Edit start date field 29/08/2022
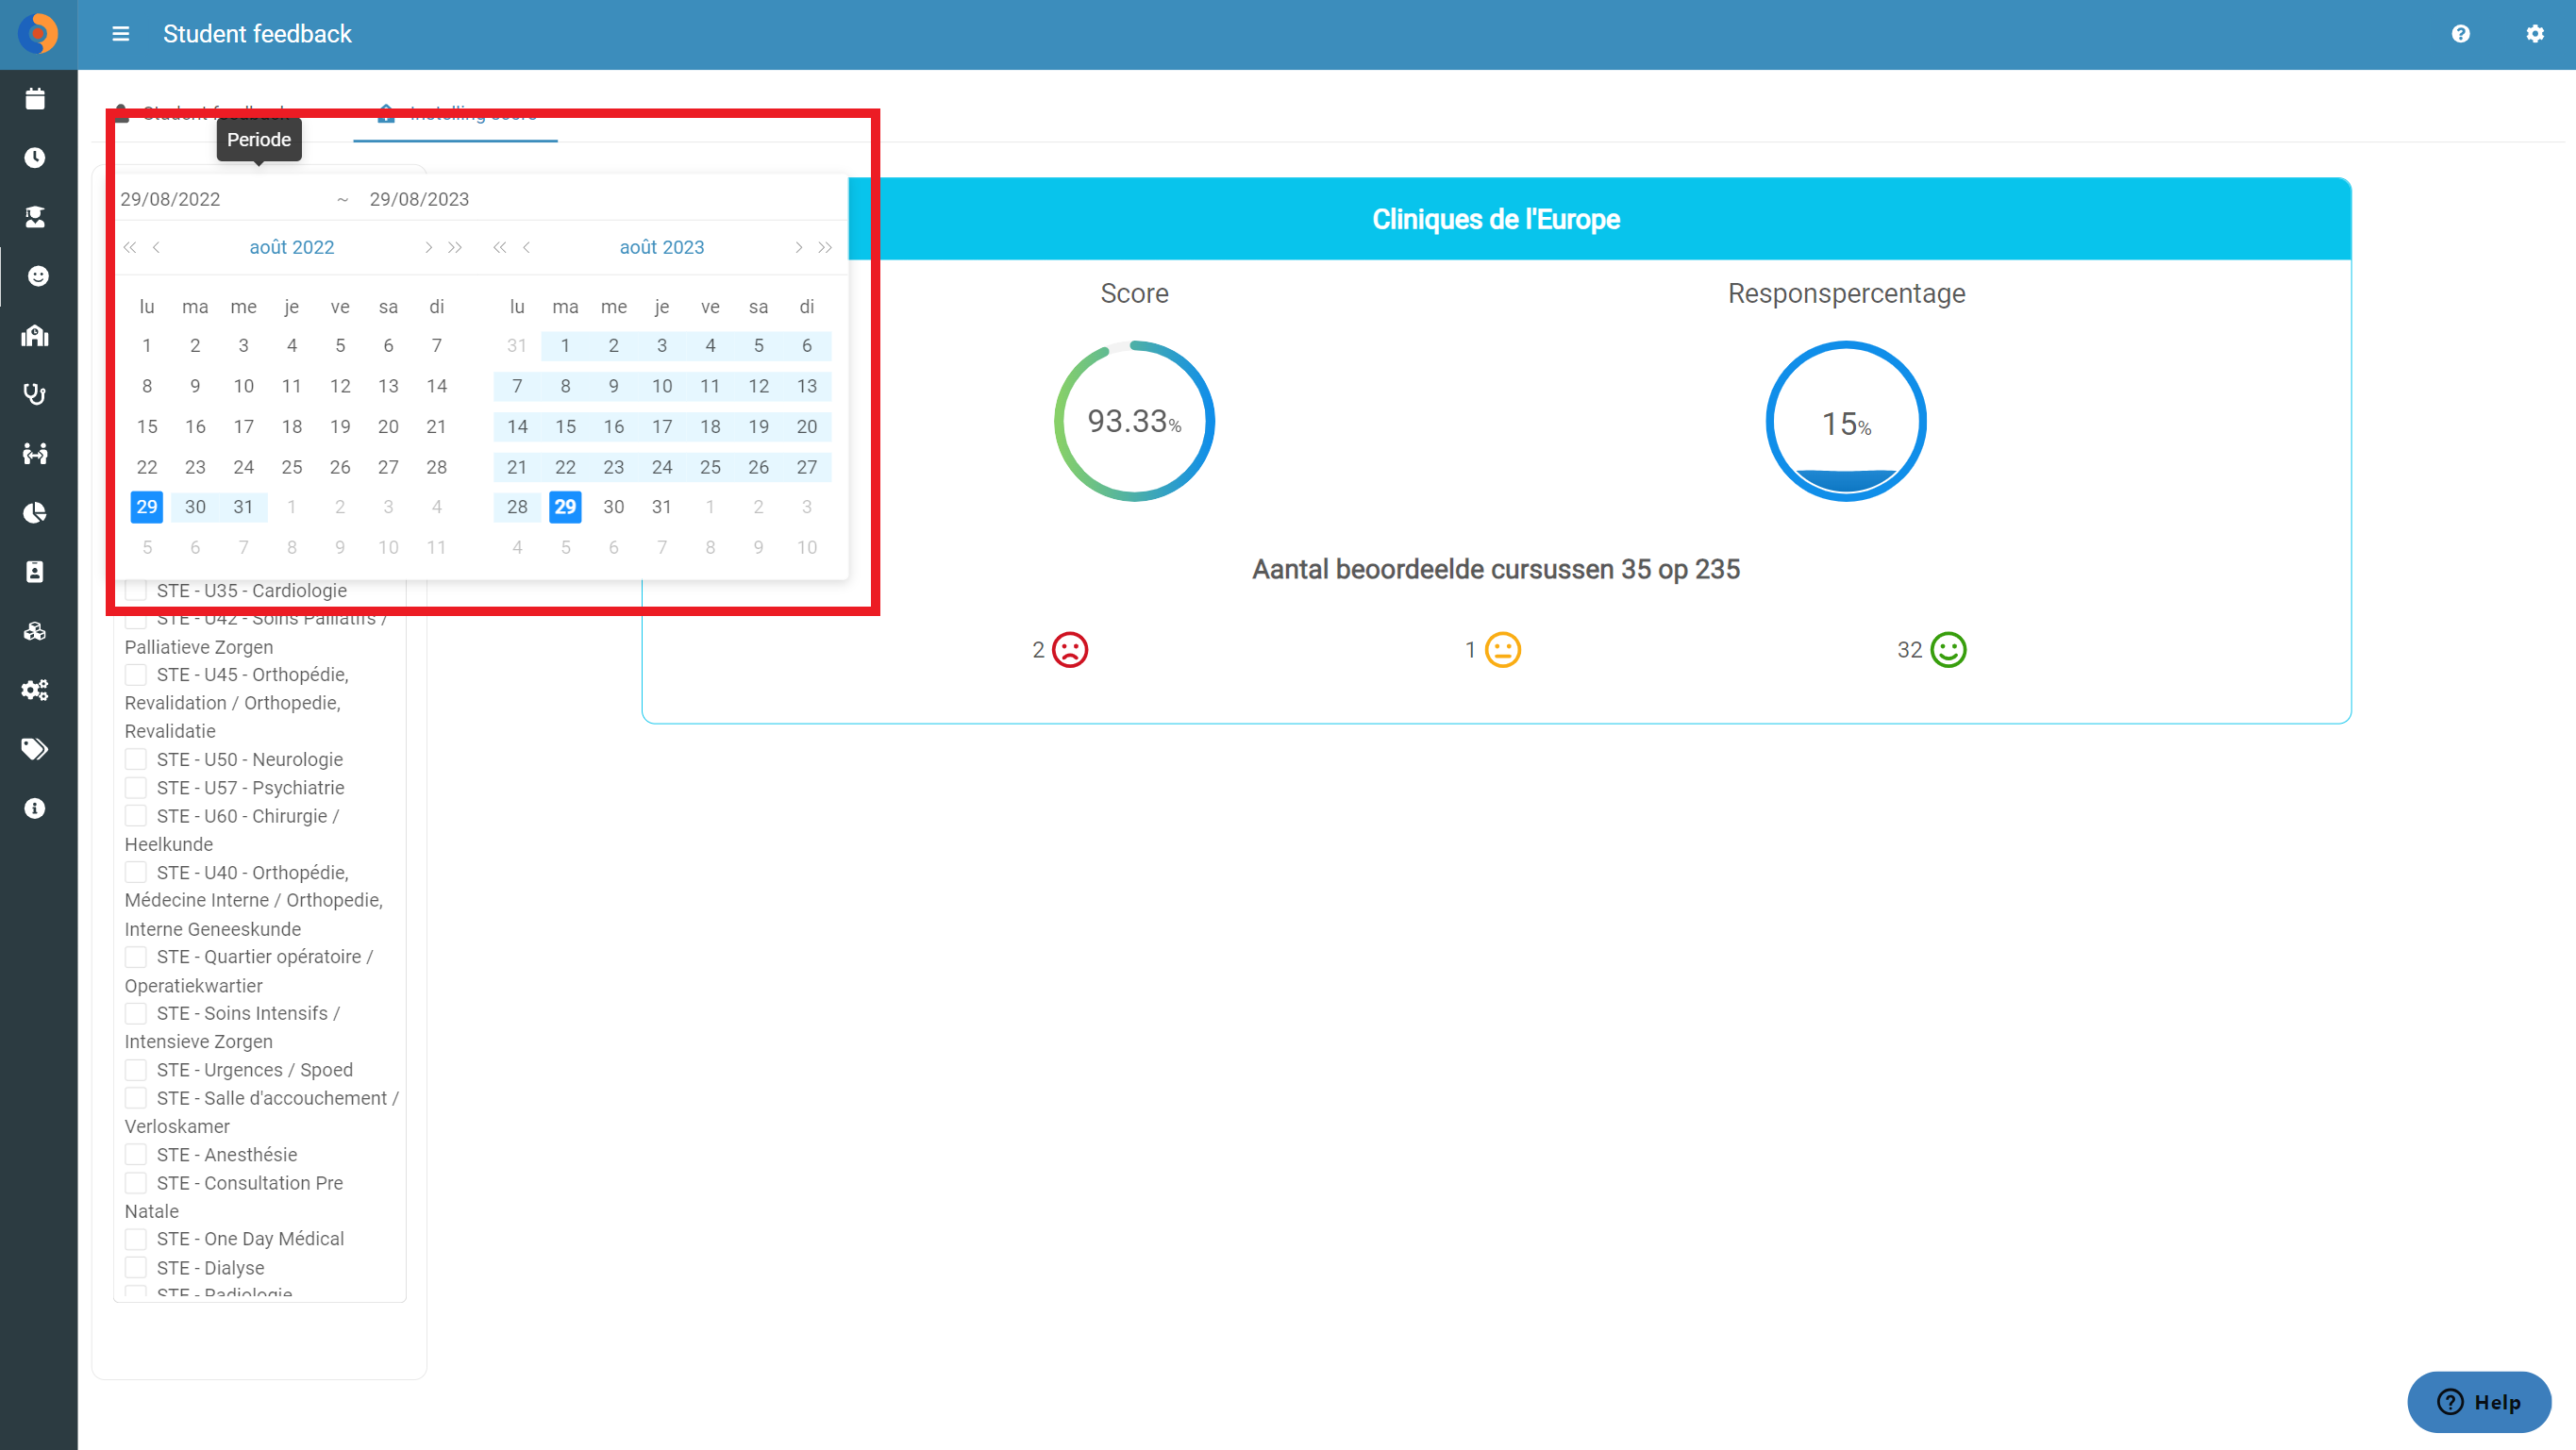The width and height of the screenshot is (2576, 1450). 222,199
